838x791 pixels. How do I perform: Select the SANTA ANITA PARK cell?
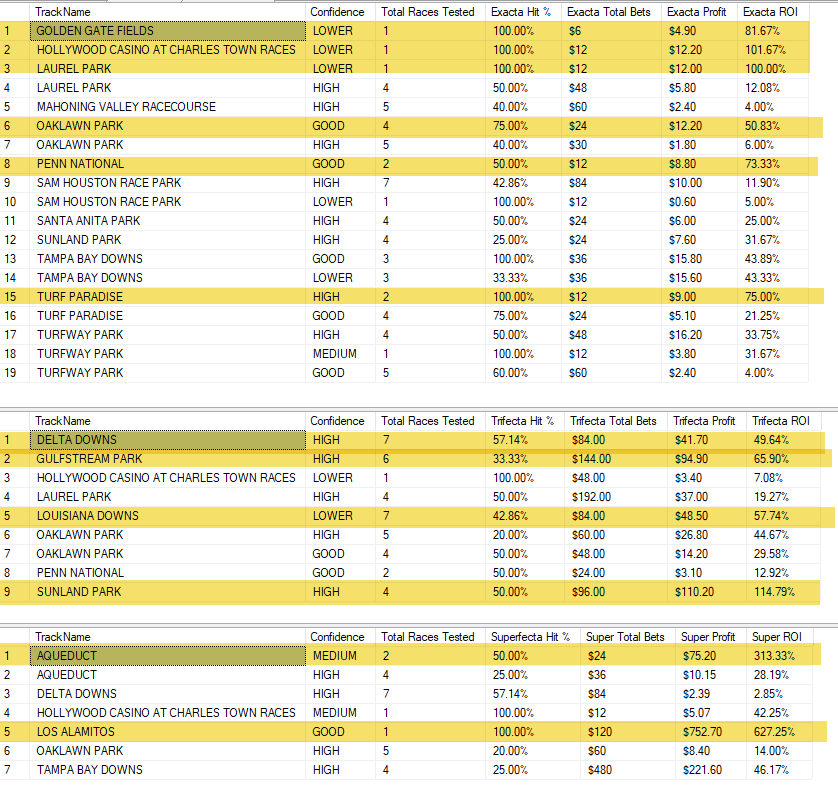tap(168, 221)
